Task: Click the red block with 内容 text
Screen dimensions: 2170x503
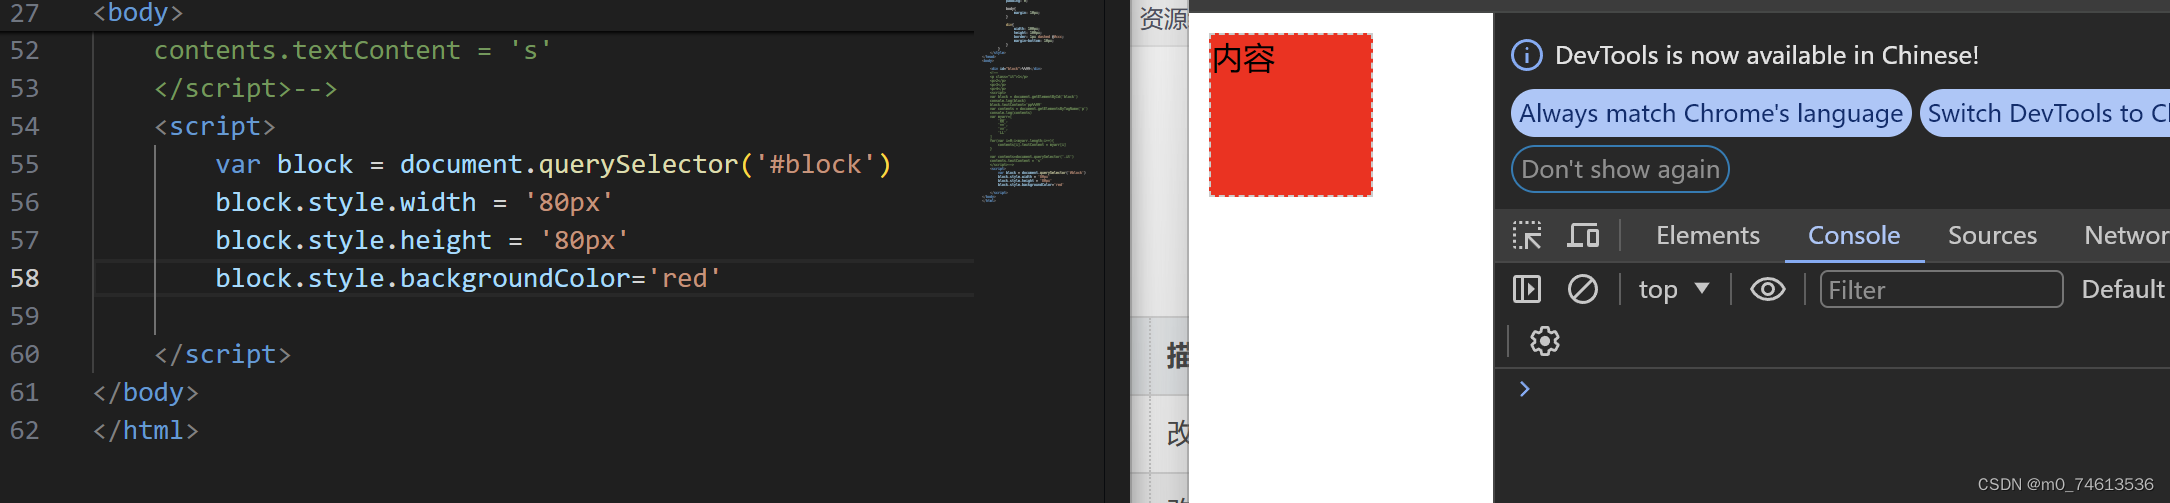Action: click(1291, 115)
